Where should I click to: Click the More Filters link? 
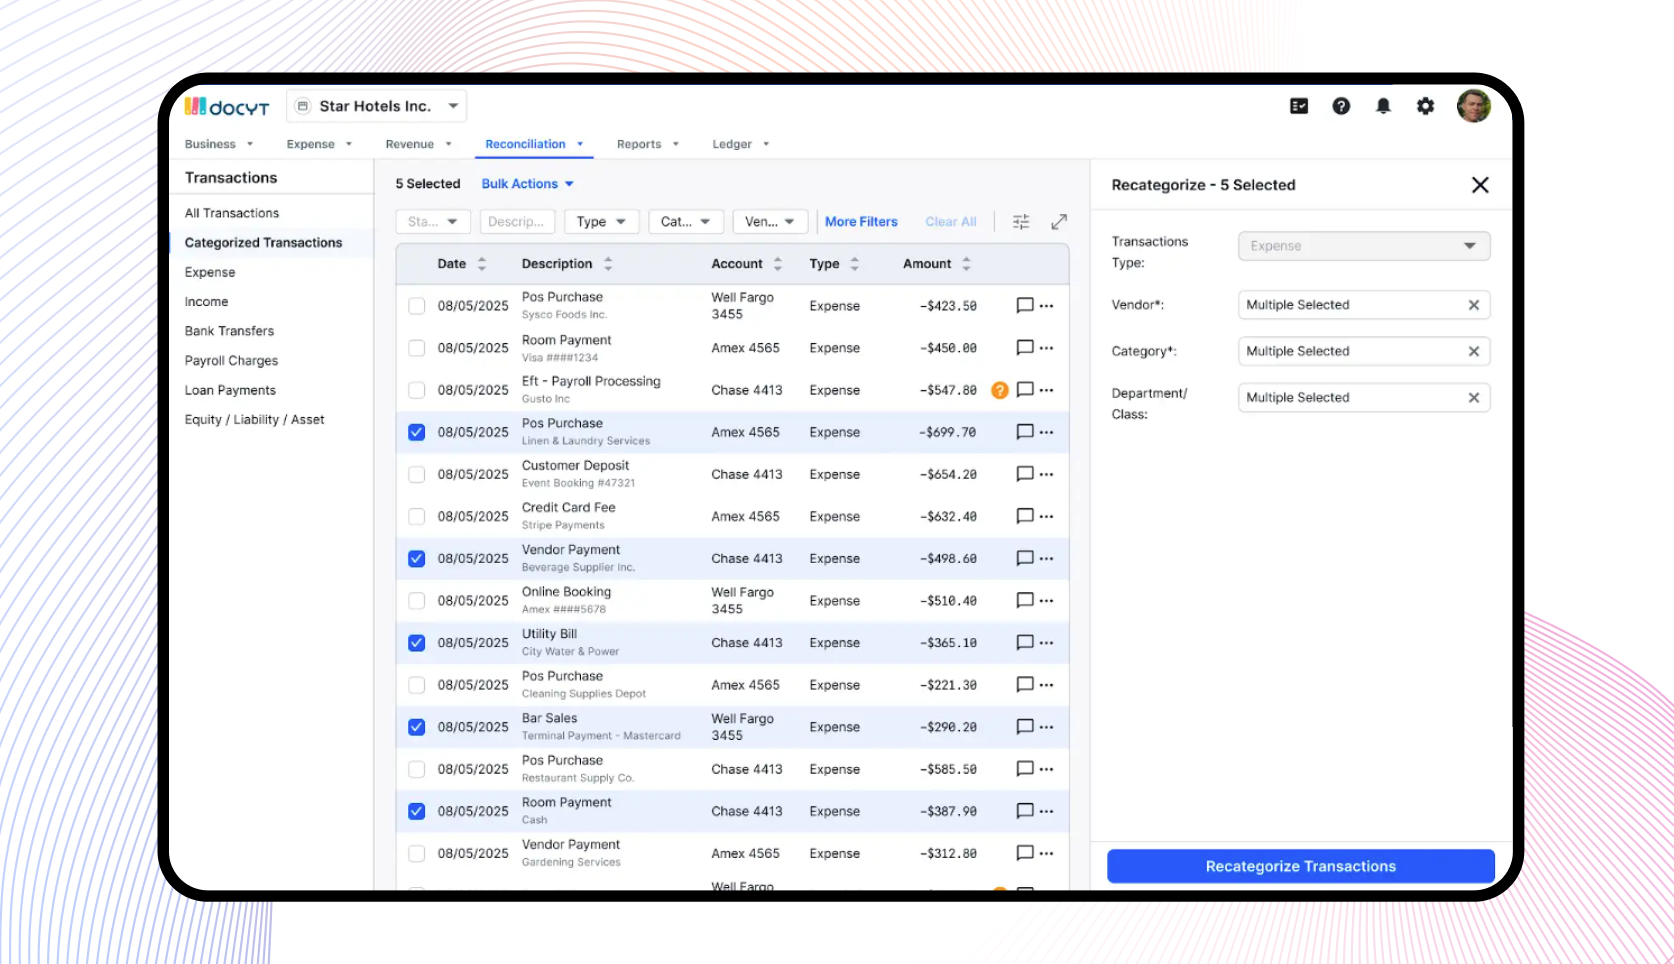(x=861, y=222)
